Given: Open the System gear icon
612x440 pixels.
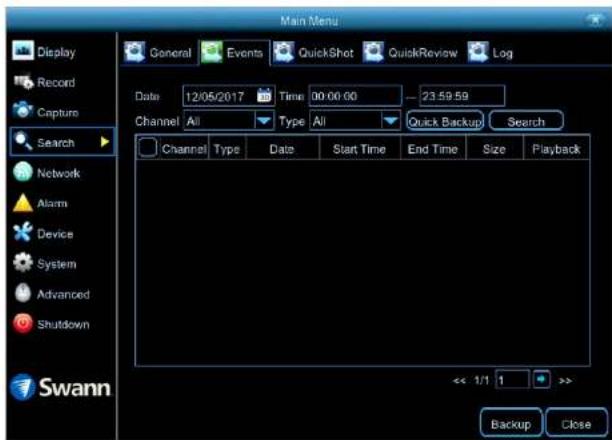Looking at the screenshot, I should (x=23, y=262).
